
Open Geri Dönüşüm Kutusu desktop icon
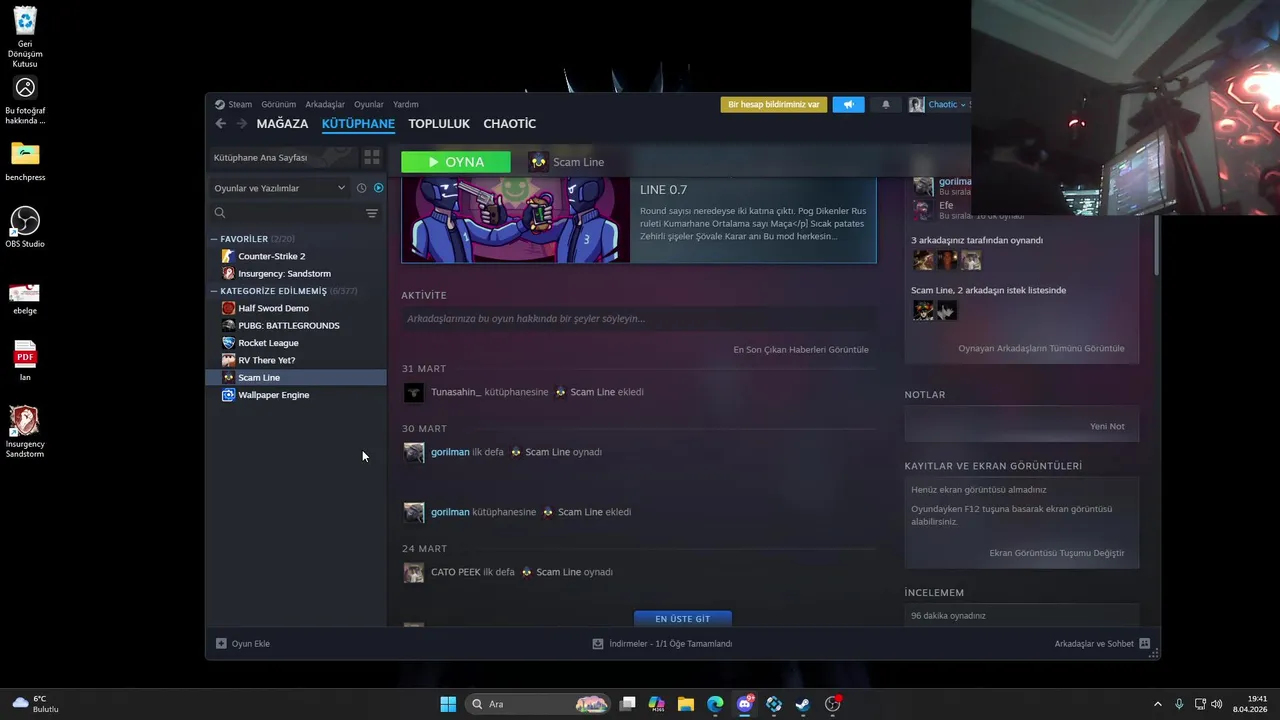point(25,38)
